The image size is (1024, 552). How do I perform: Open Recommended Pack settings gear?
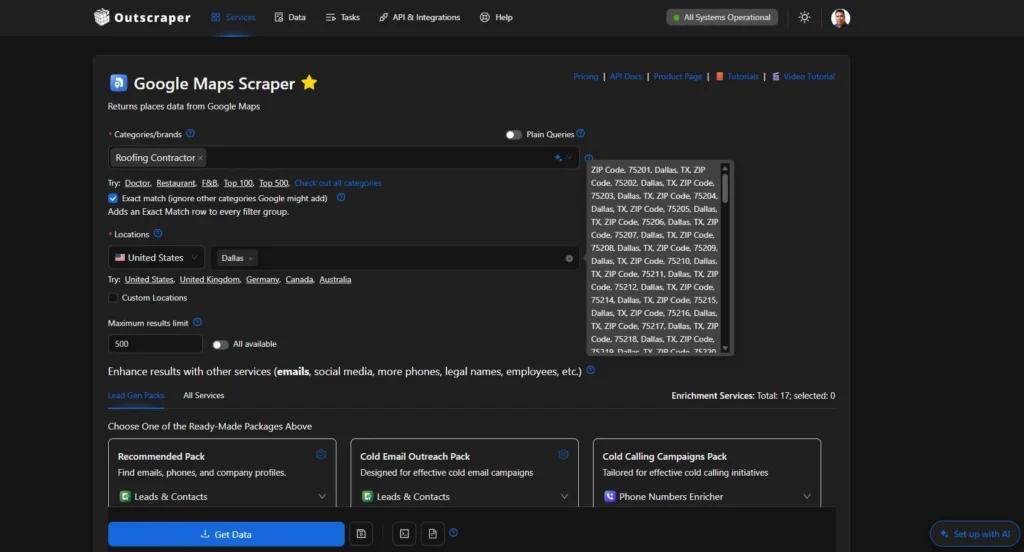(x=321, y=455)
